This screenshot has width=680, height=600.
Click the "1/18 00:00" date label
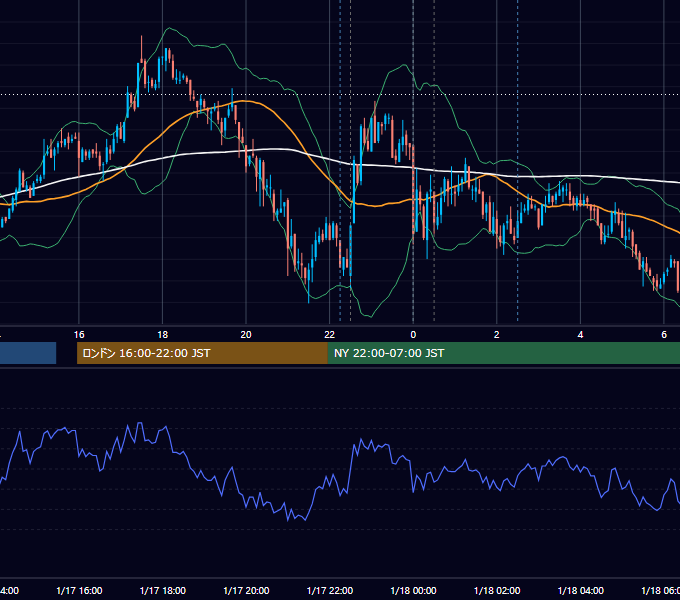[x=413, y=590]
